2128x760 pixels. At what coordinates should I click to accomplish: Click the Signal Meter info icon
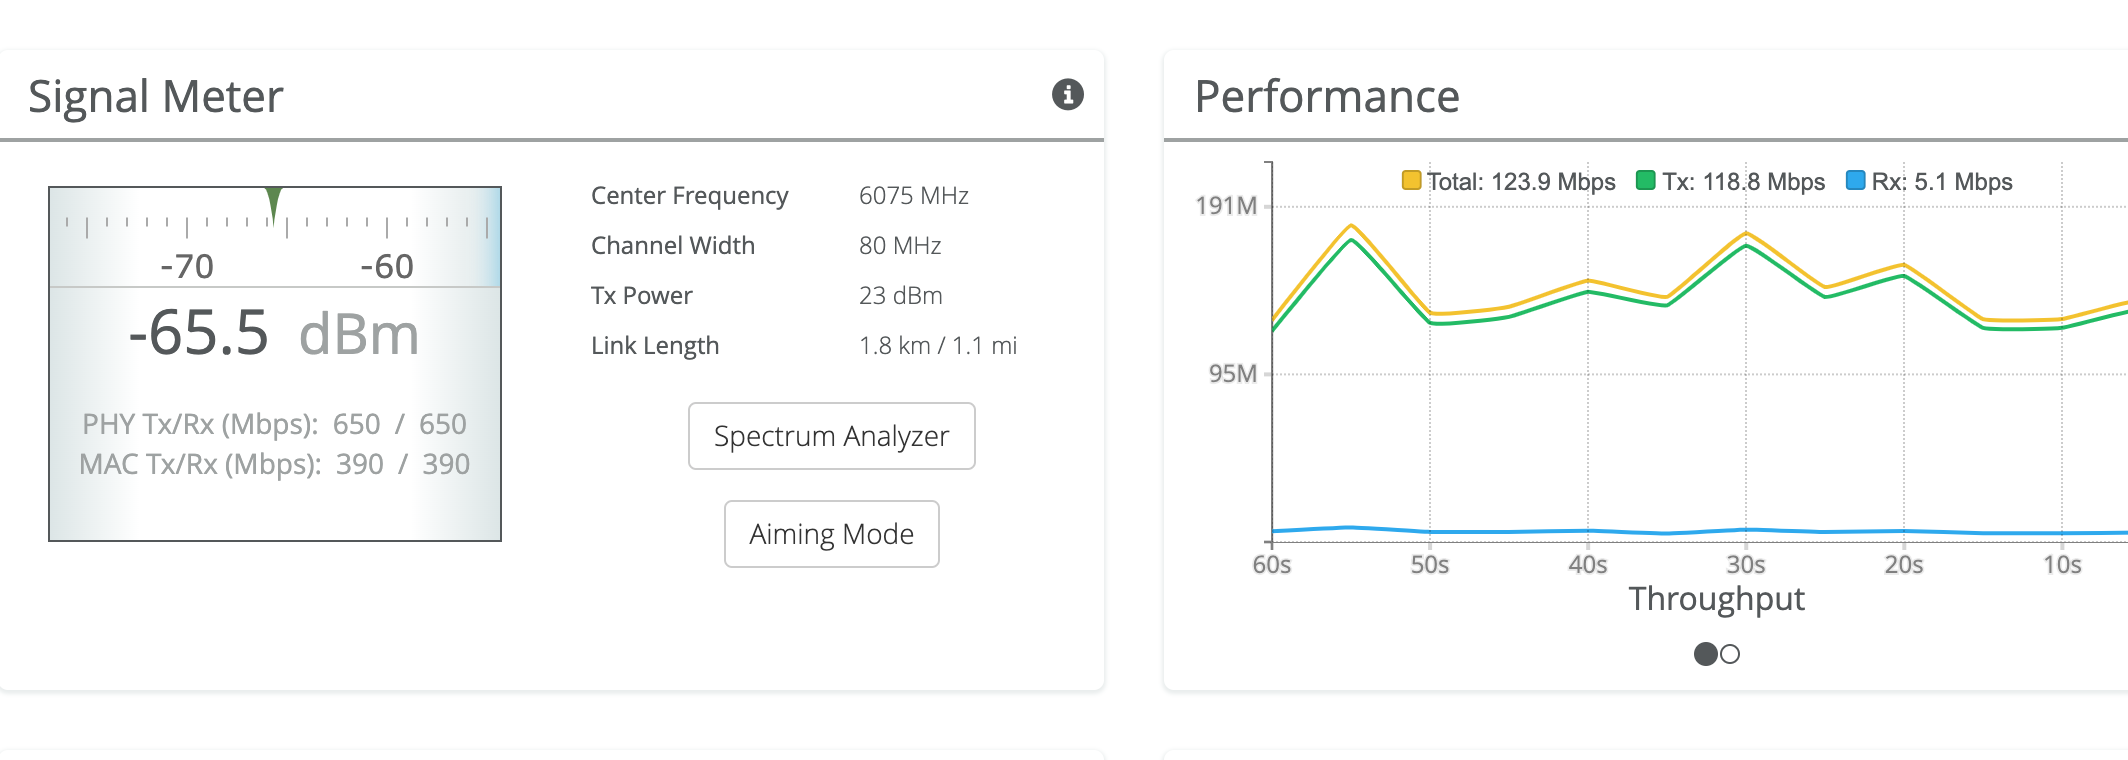(x=1067, y=95)
